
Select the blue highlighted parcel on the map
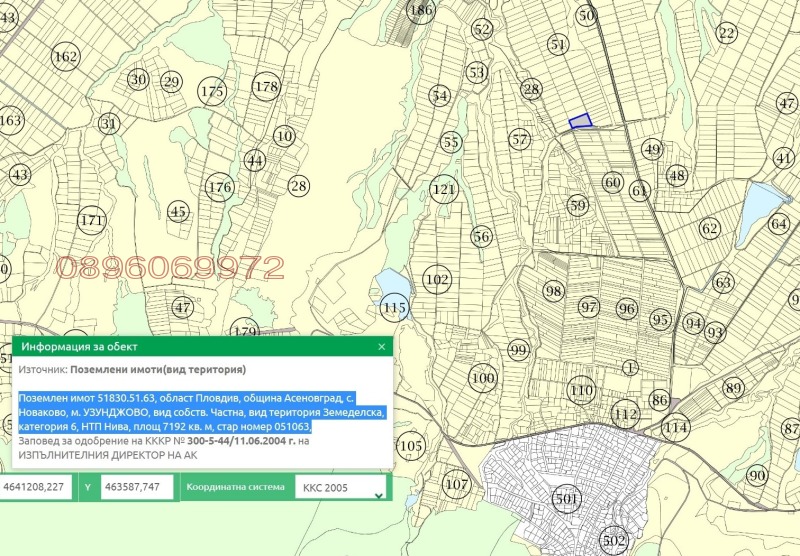(580, 121)
